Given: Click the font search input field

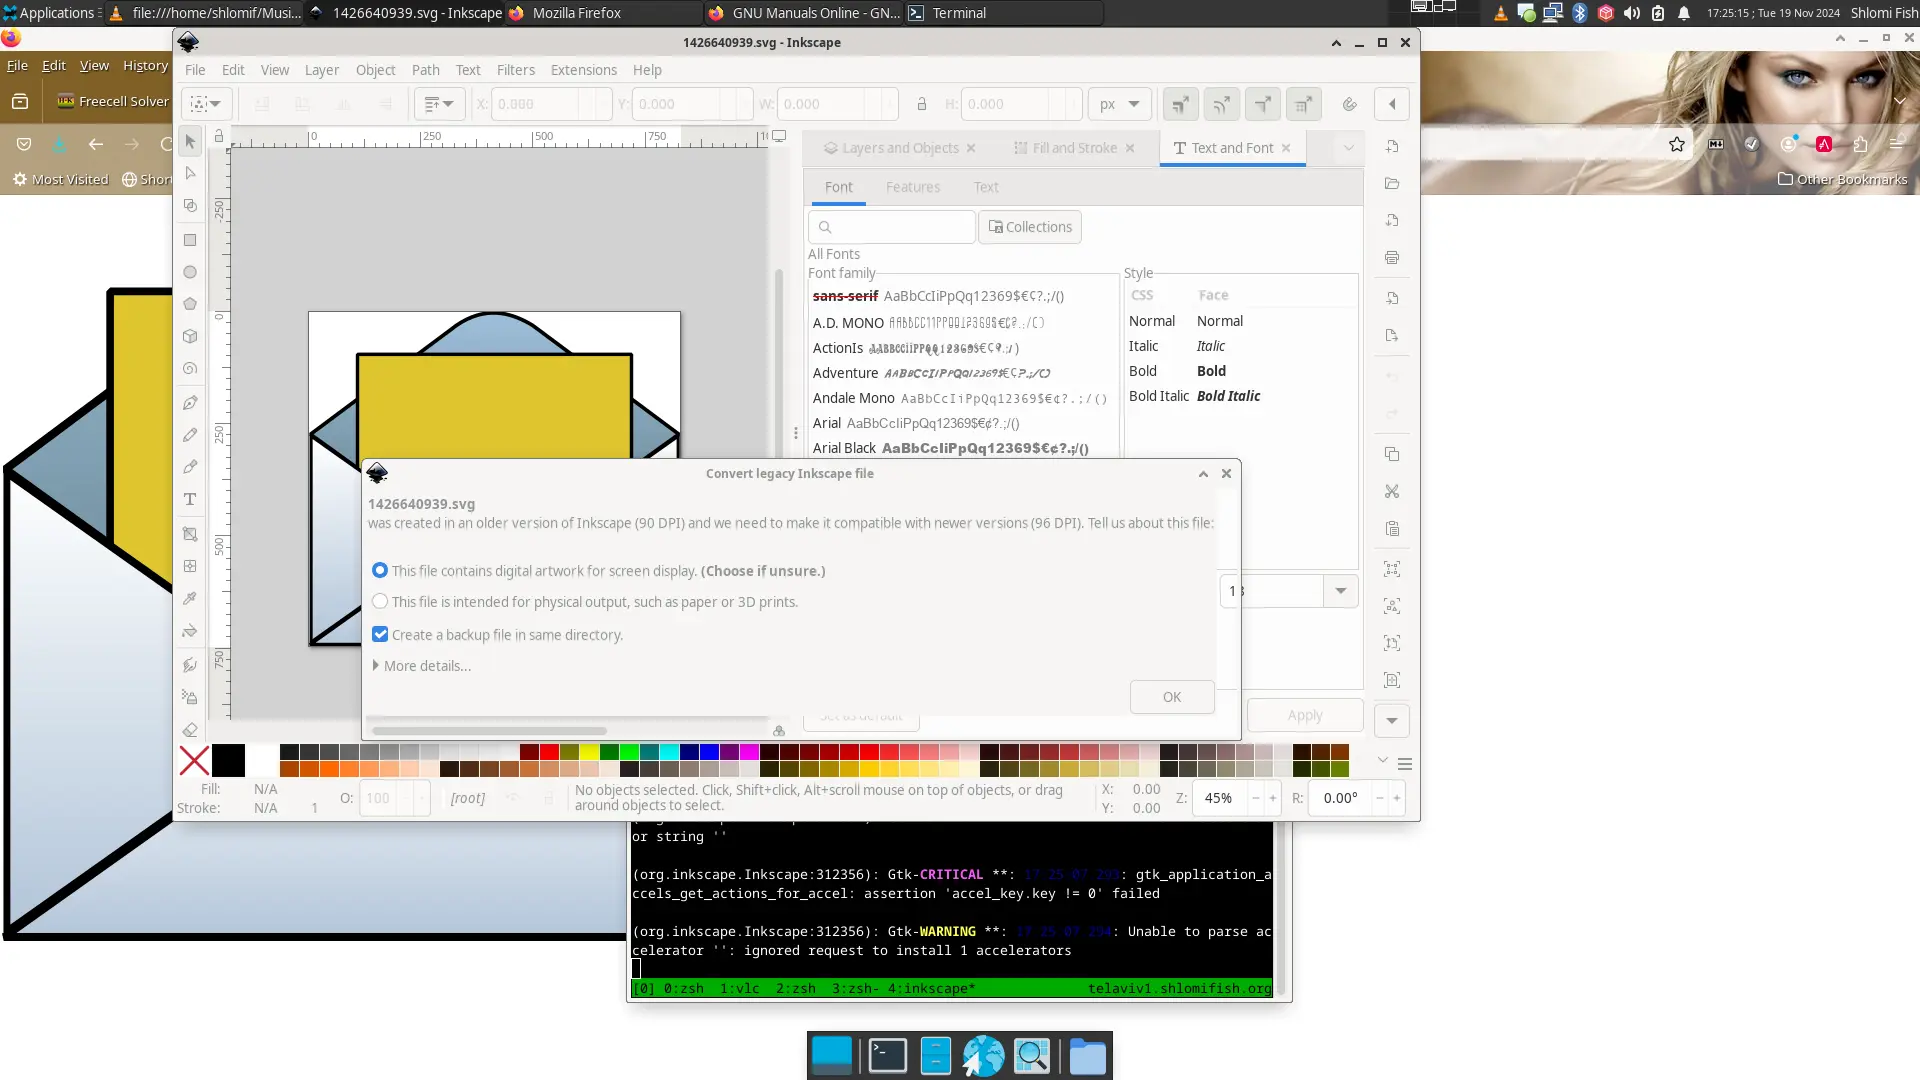Looking at the screenshot, I should pyautogui.click(x=892, y=227).
